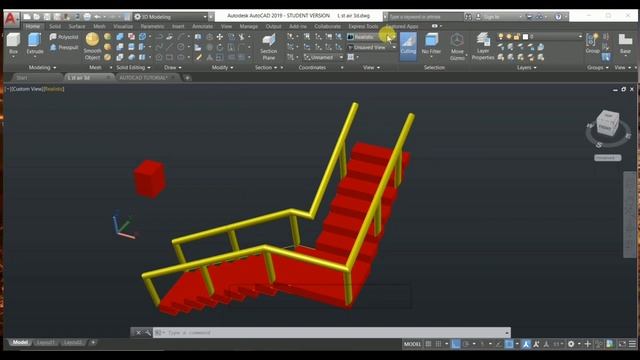This screenshot has width=640, height=360.
Task: Click the ViewCube in the viewport
Action: [608, 124]
